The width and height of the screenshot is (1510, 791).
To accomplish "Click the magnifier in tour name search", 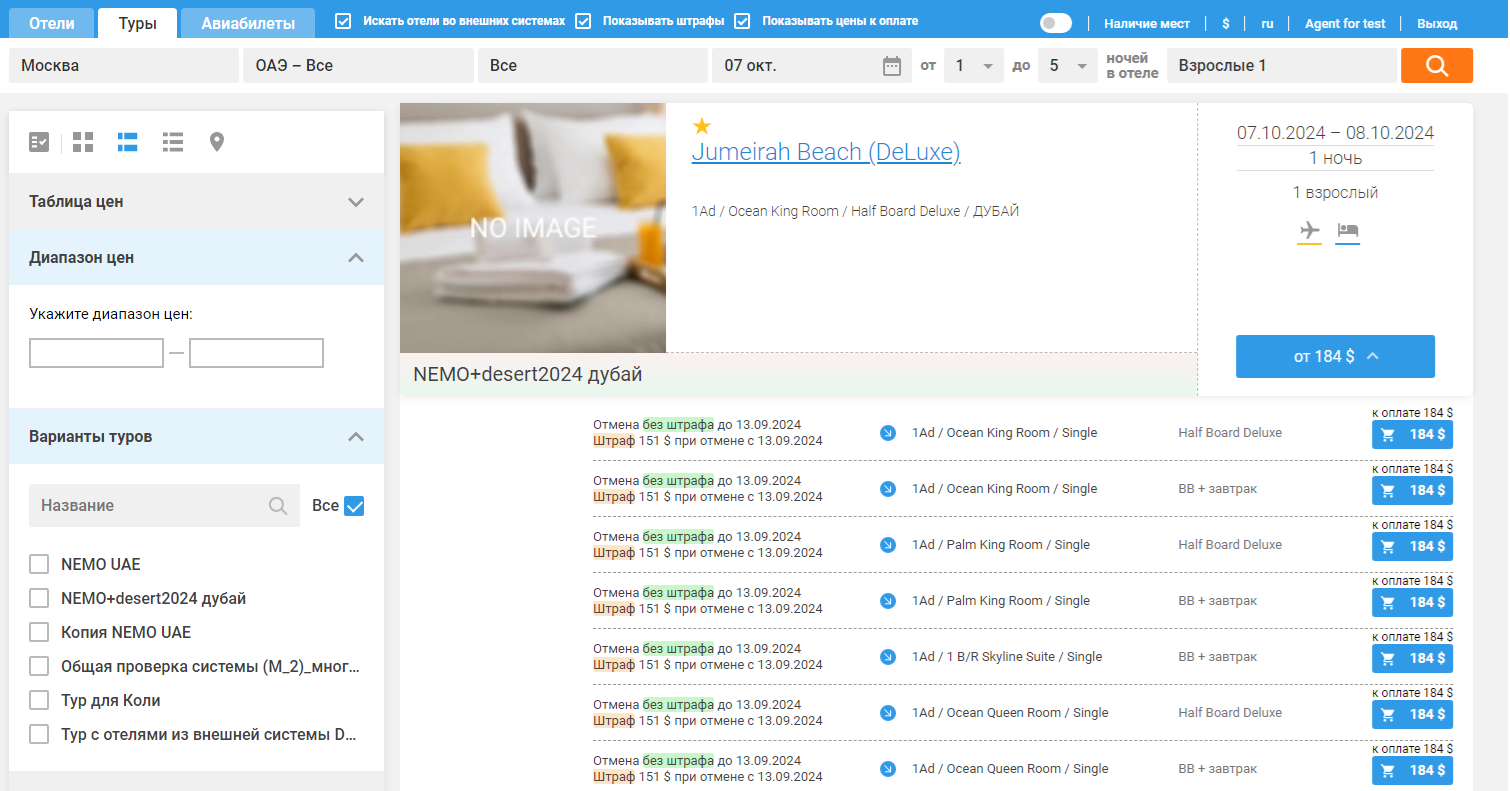I will [x=278, y=506].
